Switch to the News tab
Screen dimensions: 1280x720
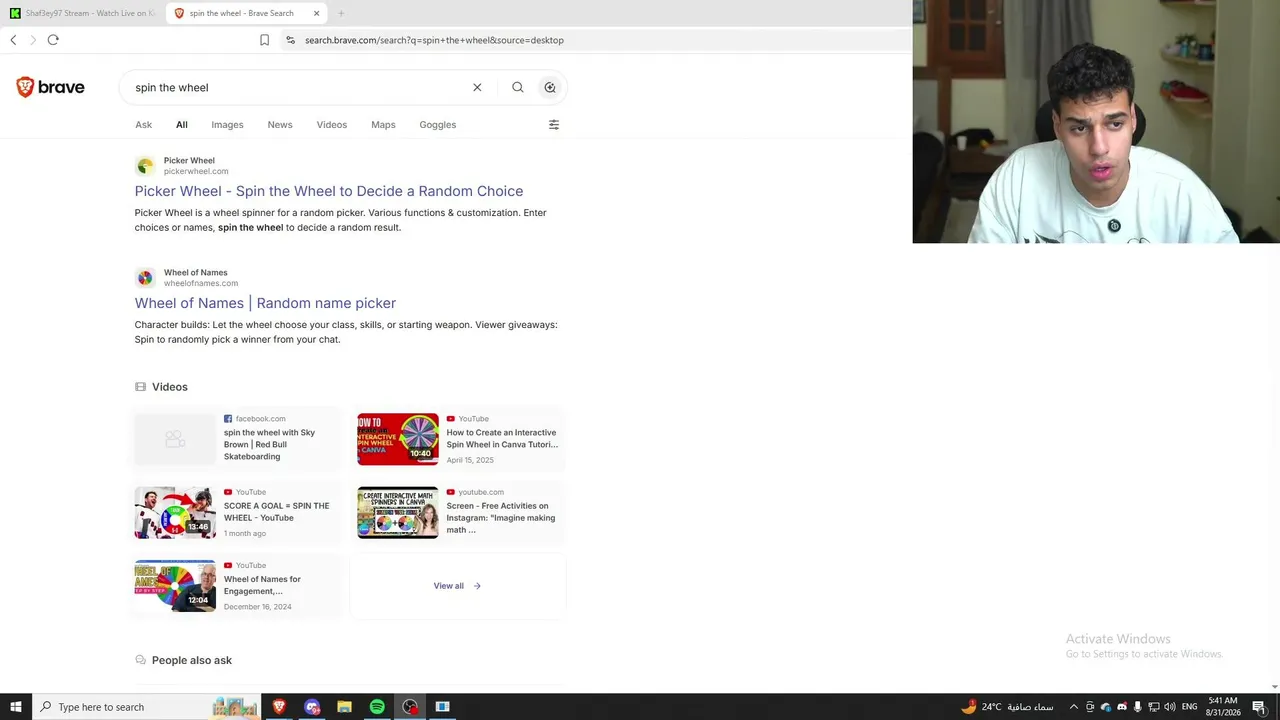280,125
